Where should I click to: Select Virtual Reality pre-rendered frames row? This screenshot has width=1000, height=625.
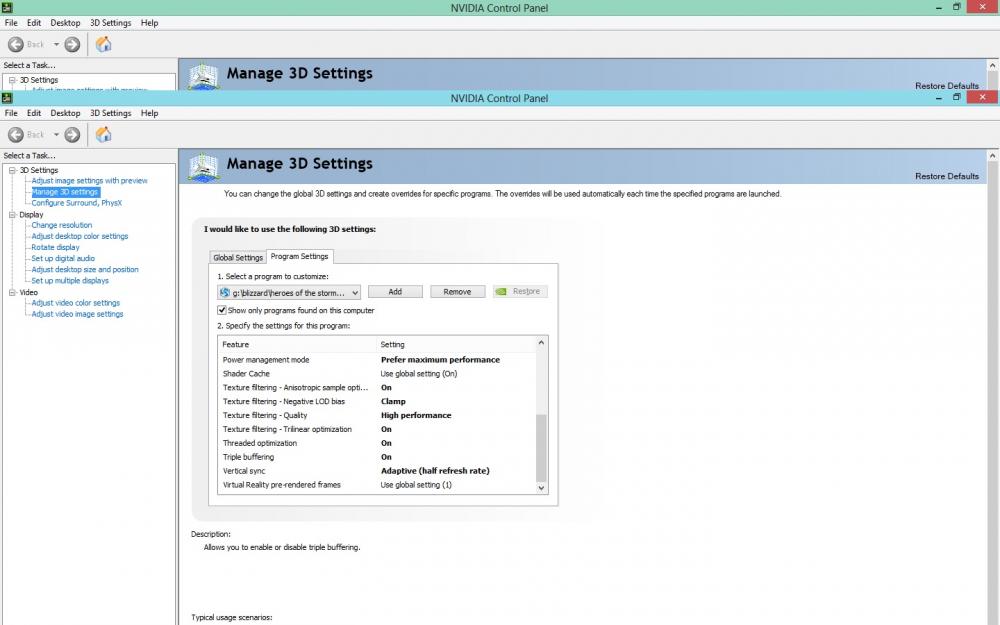point(377,485)
